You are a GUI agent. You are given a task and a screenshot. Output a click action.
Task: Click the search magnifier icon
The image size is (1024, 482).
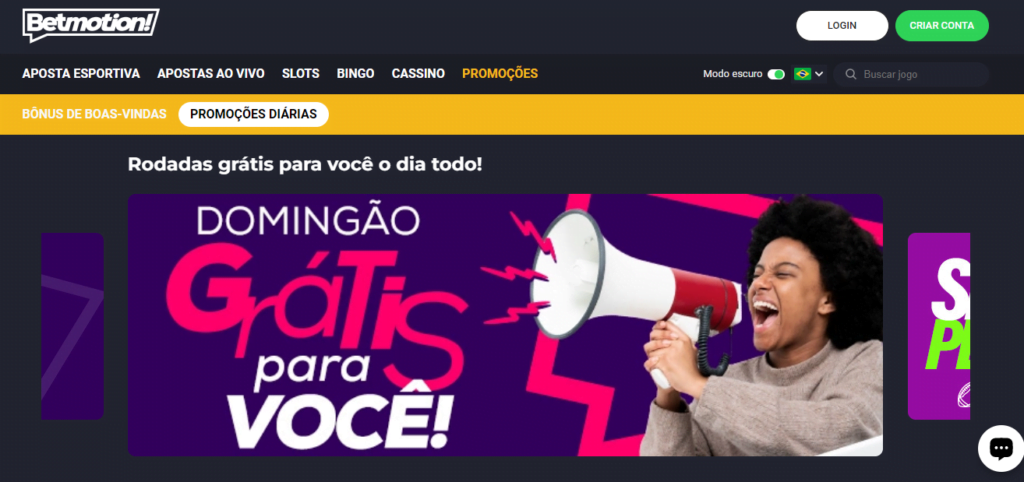850,74
